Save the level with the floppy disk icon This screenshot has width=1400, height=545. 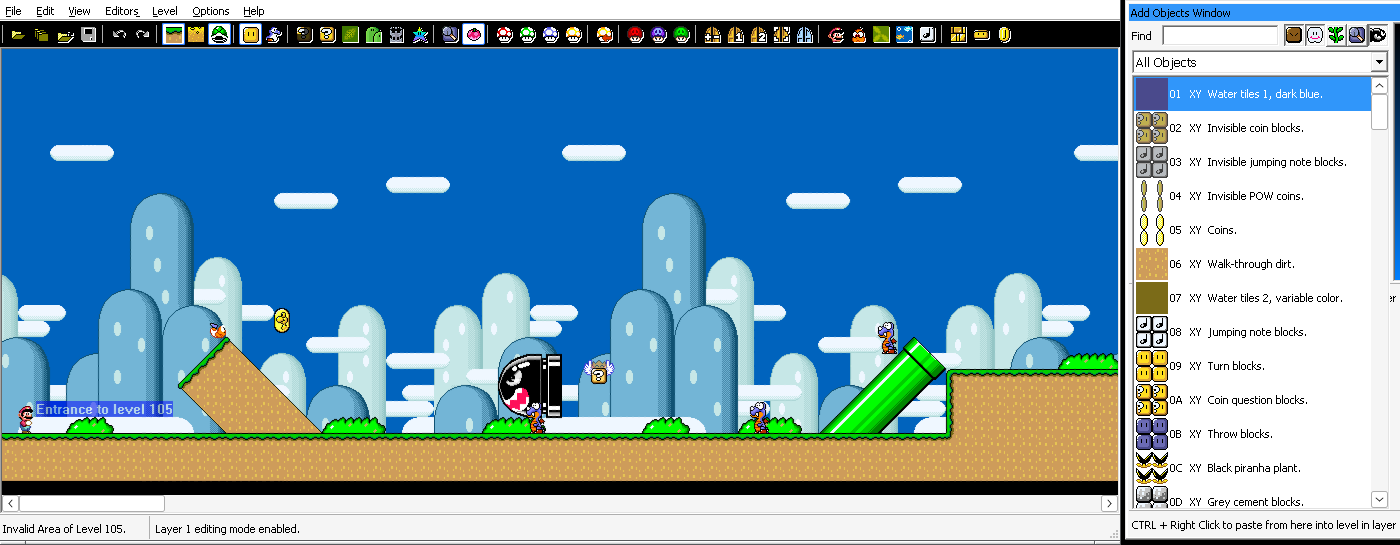coord(89,35)
